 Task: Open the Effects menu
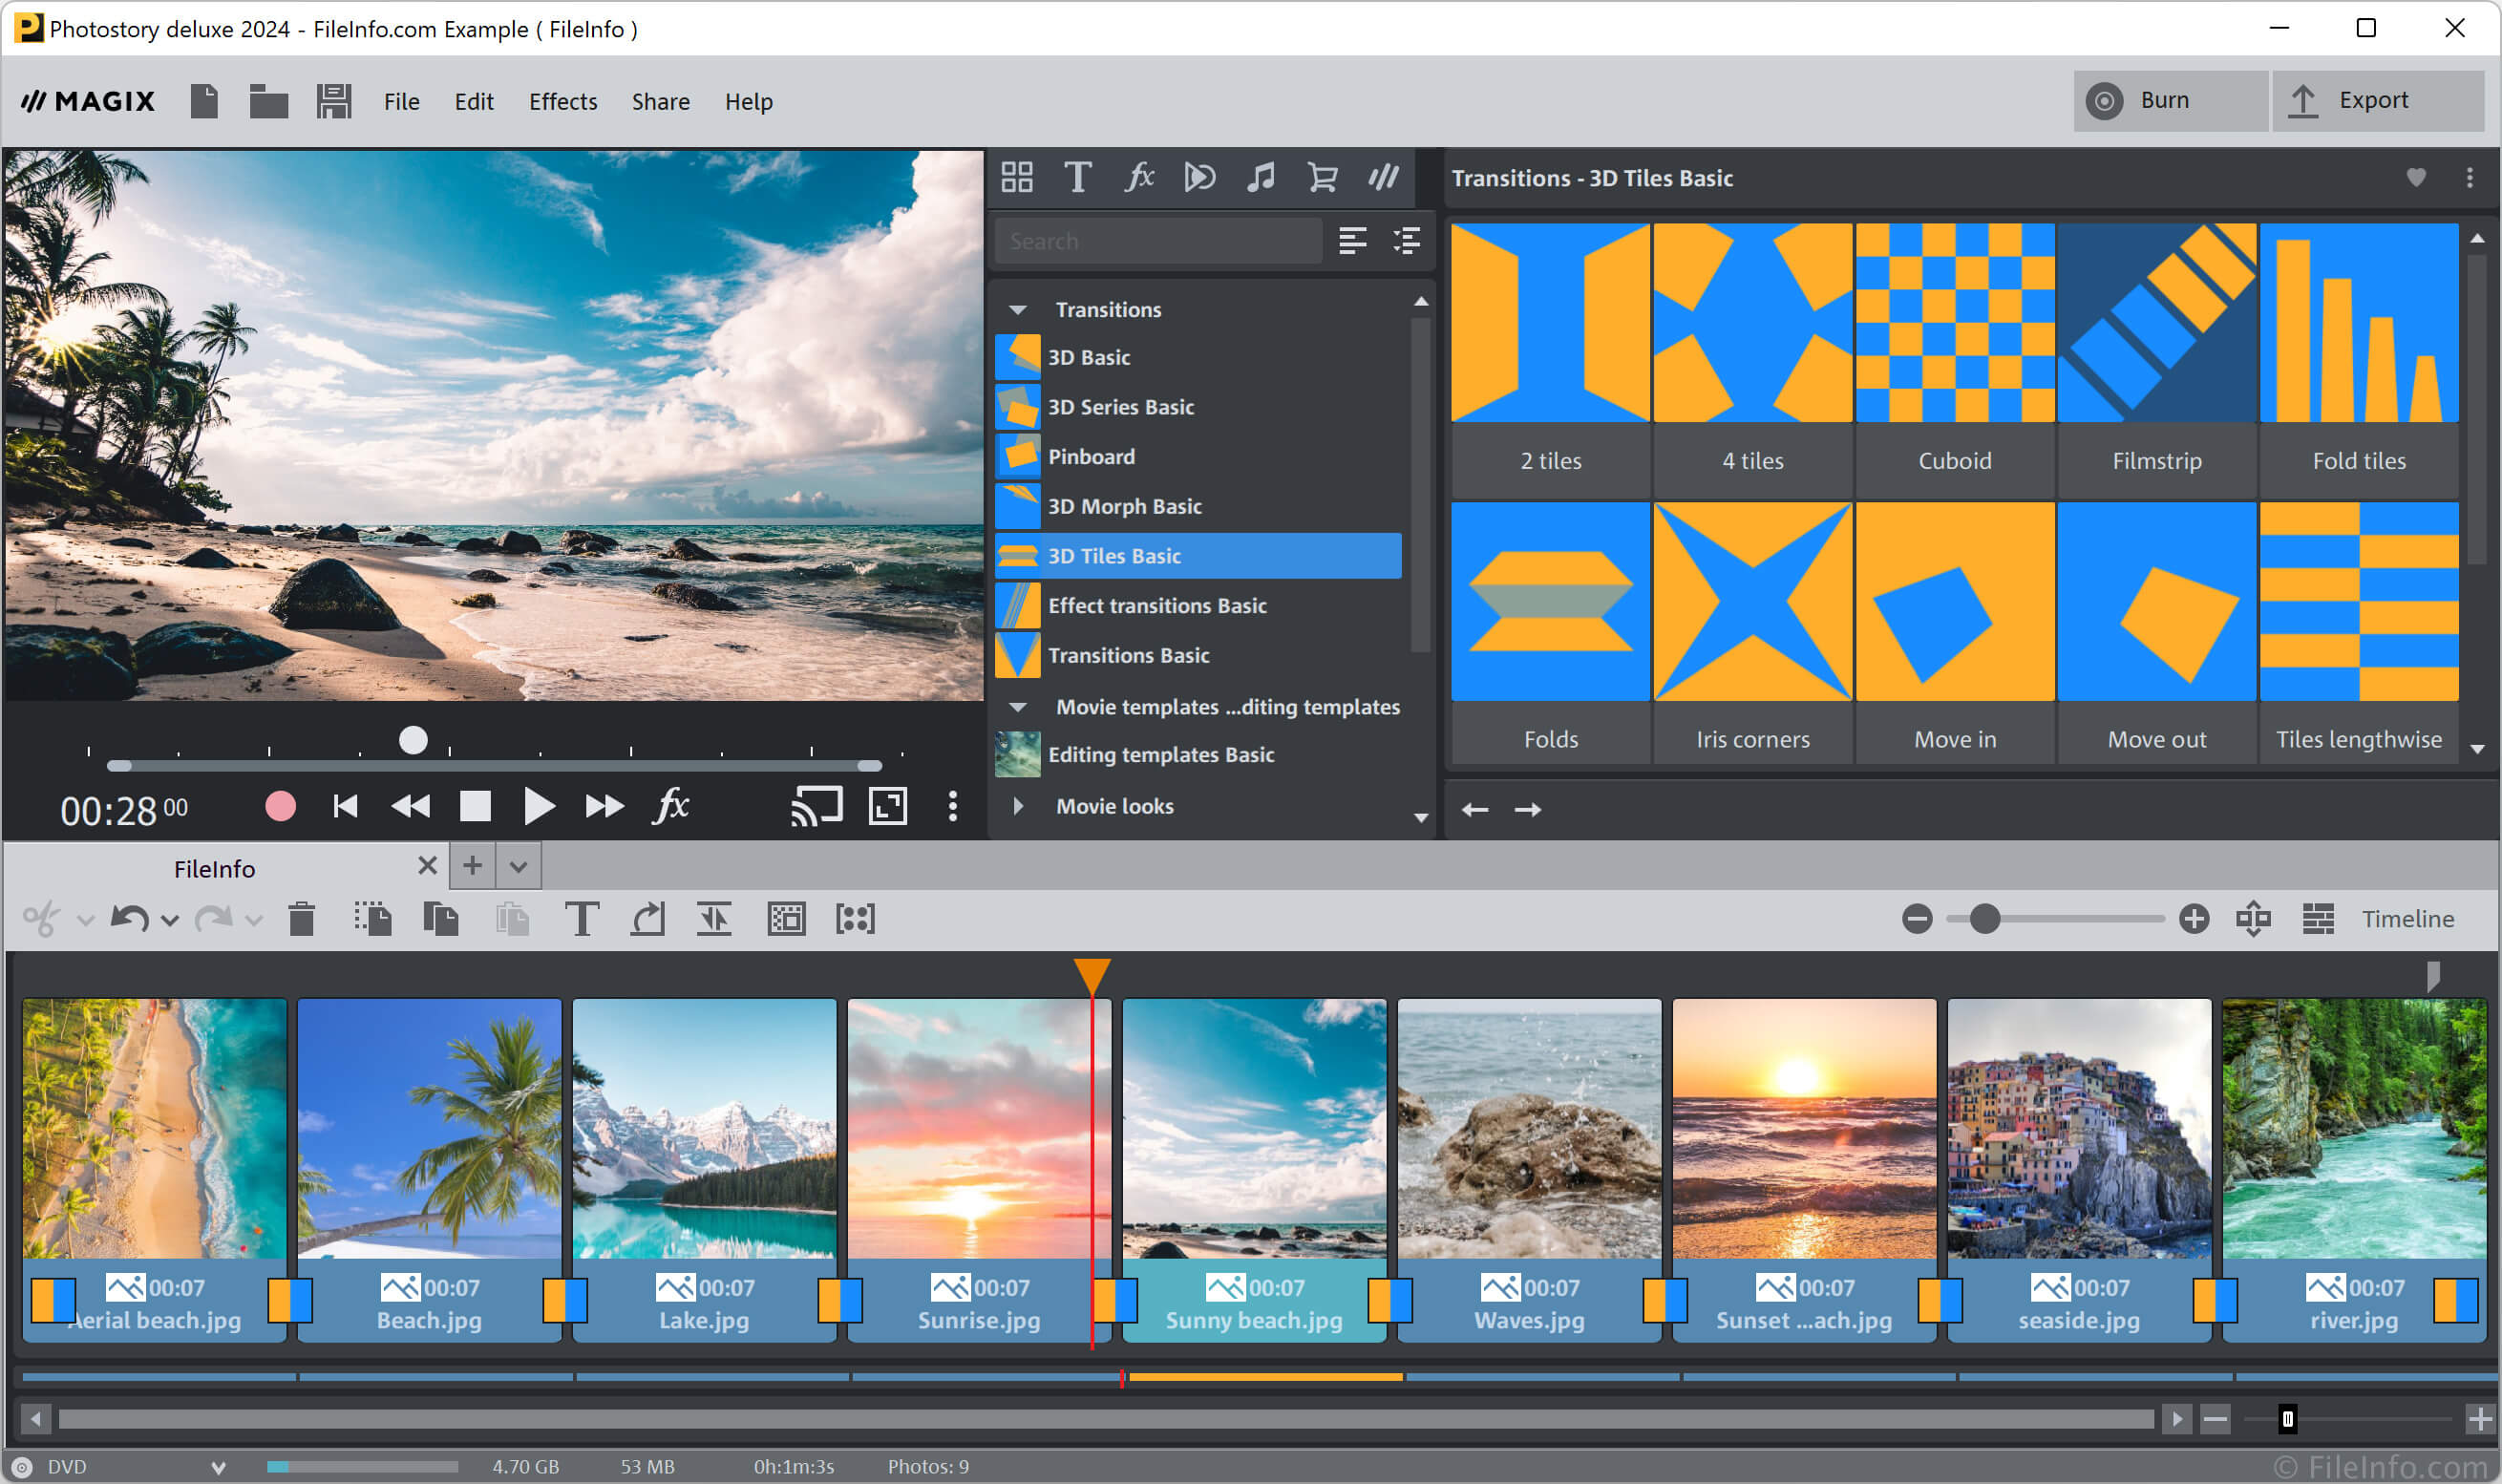(x=562, y=101)
